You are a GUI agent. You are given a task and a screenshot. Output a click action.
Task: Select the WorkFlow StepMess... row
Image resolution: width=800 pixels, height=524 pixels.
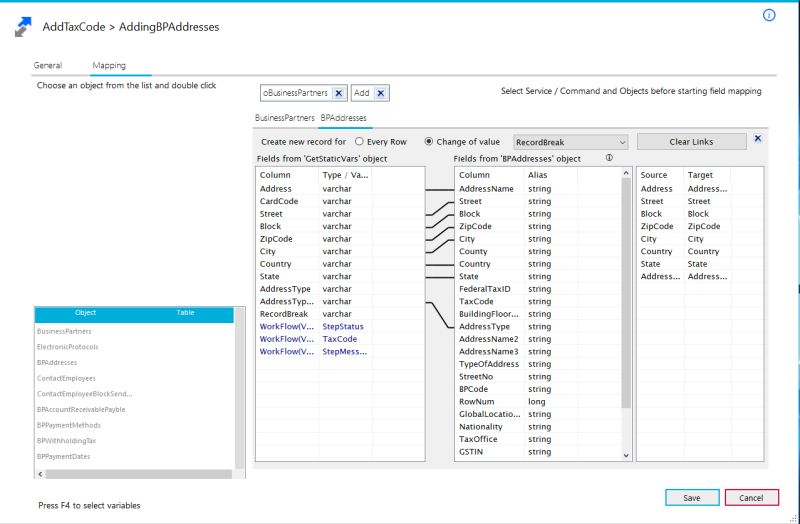pos(340,352)
